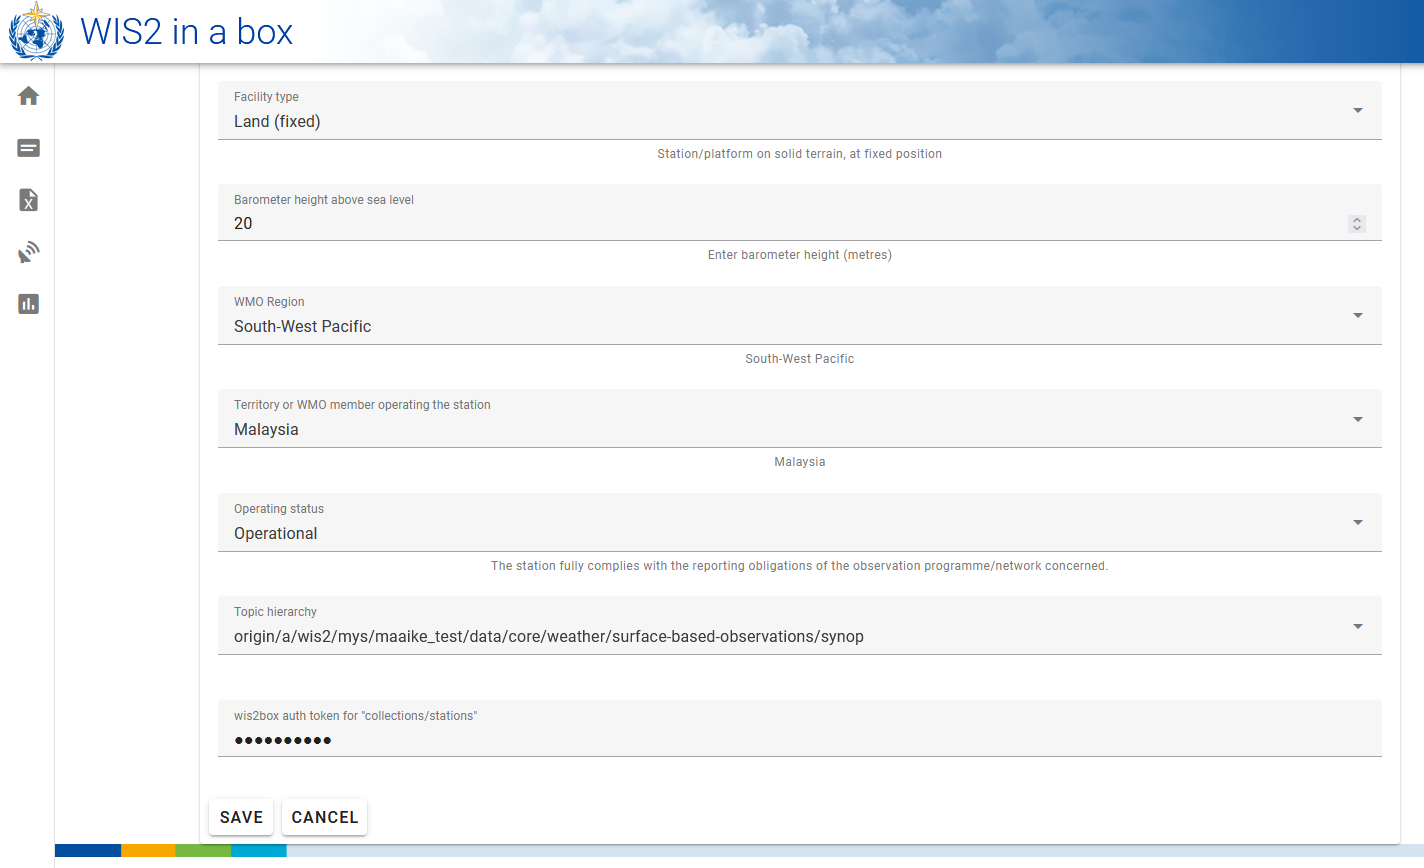Click hint 'Station/platform on solid terrain, at fixed position'

800,154
